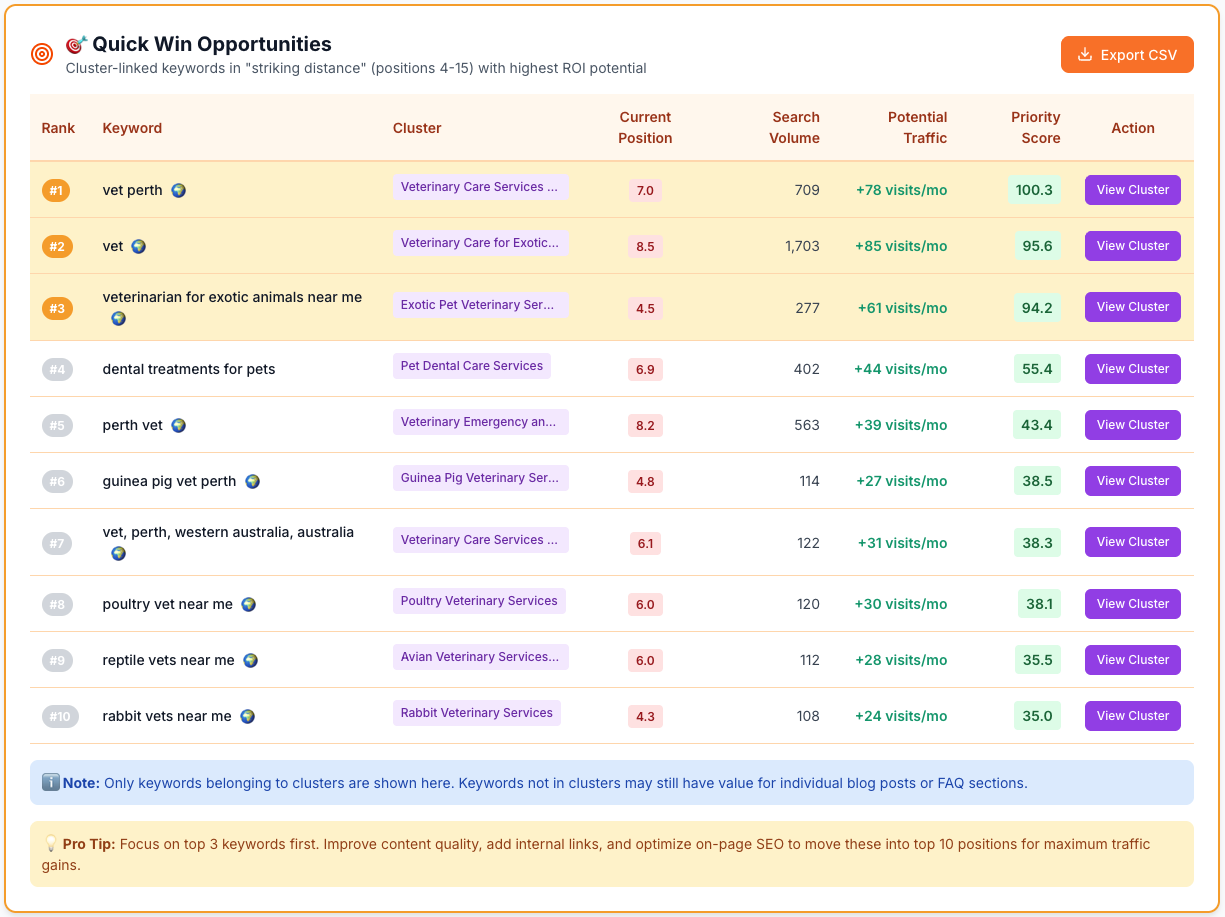Click the info icon in the Note banner

[x=51, y=781]
